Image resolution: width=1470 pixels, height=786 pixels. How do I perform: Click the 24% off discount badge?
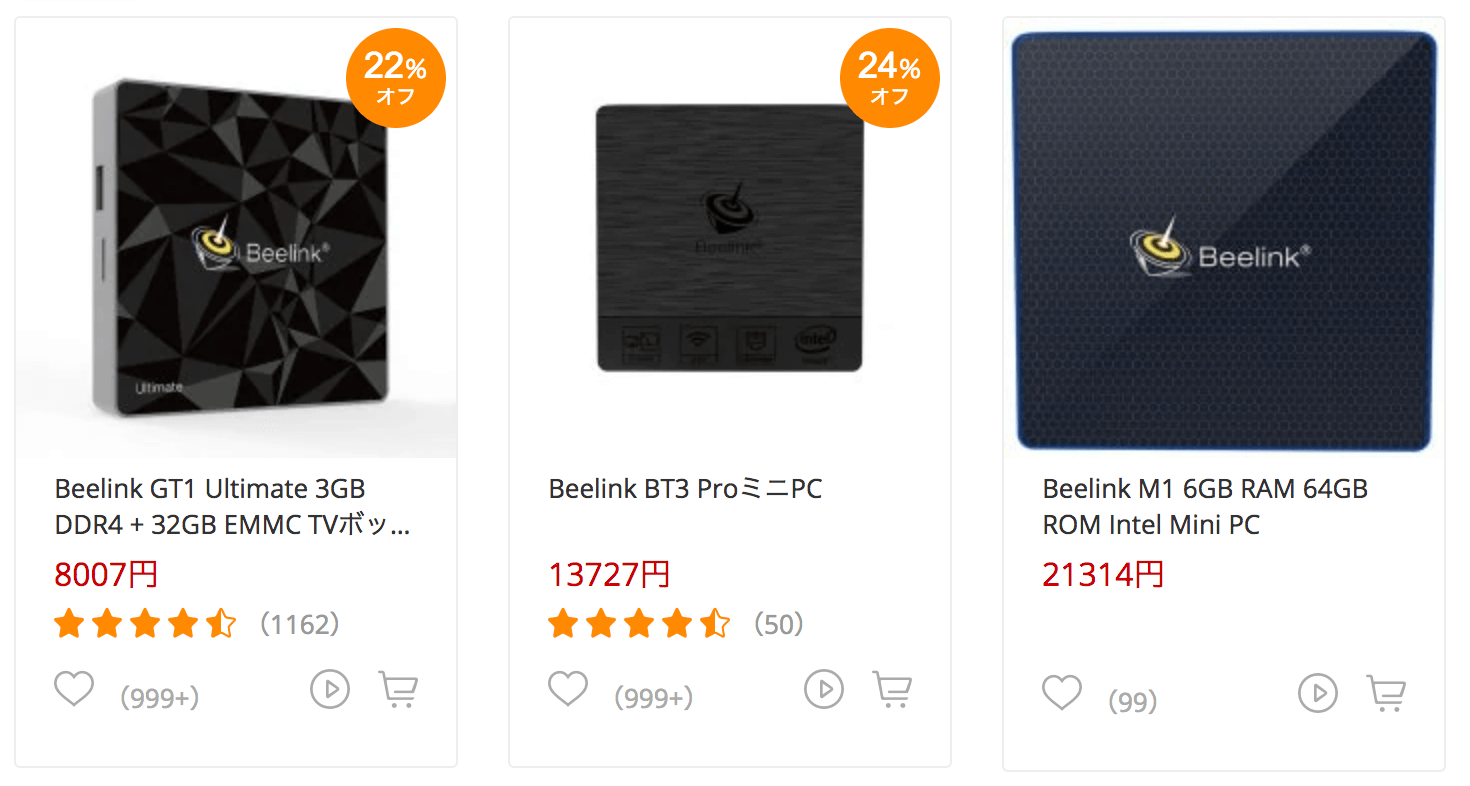[x=889, y=77]
